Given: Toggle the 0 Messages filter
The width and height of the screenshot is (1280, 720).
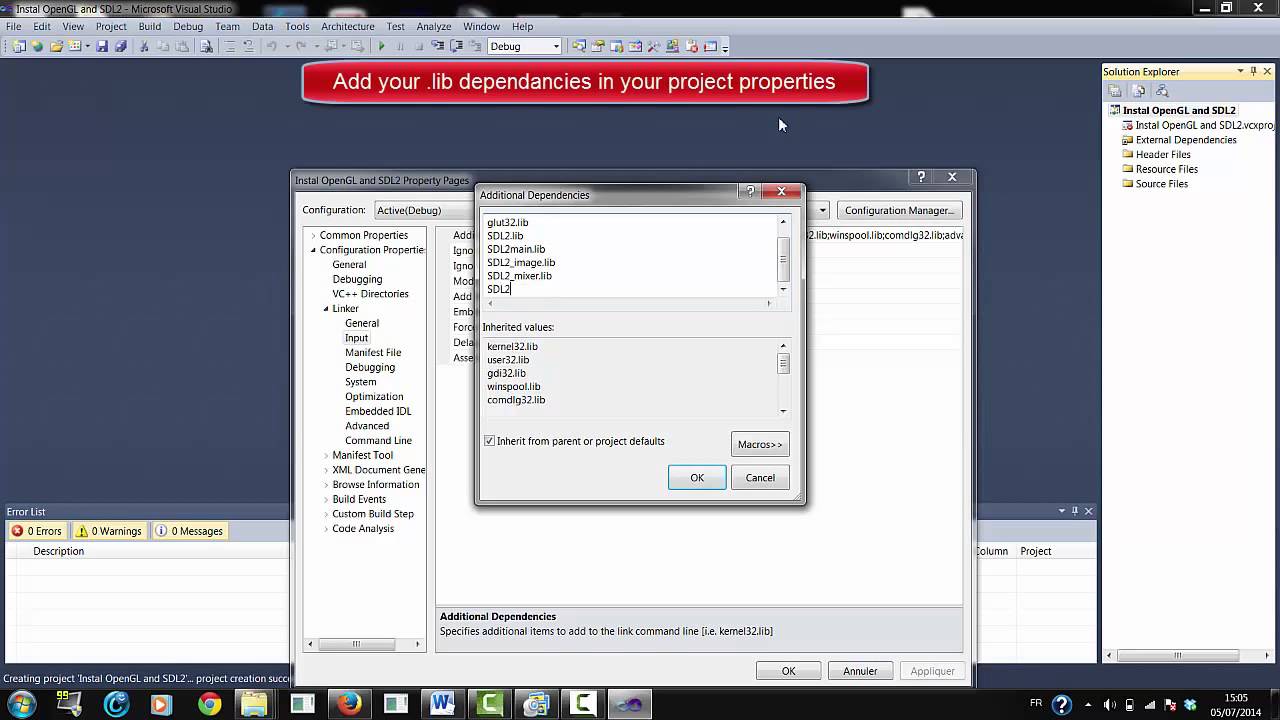Looking at the screenshot, I should 190,531.
